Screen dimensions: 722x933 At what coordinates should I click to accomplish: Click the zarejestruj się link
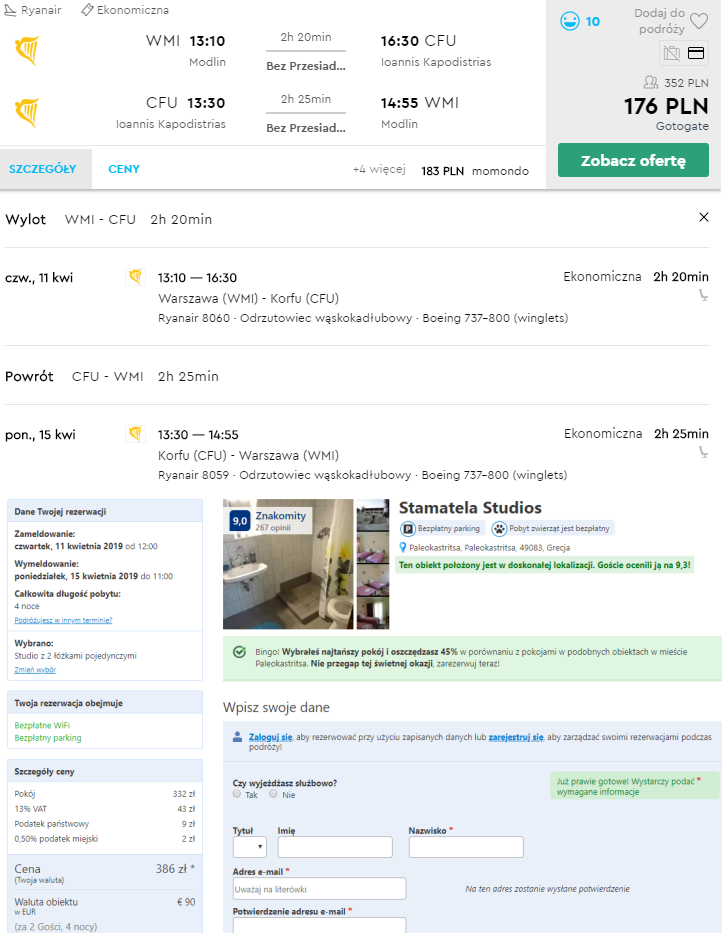tap(516, 737)
